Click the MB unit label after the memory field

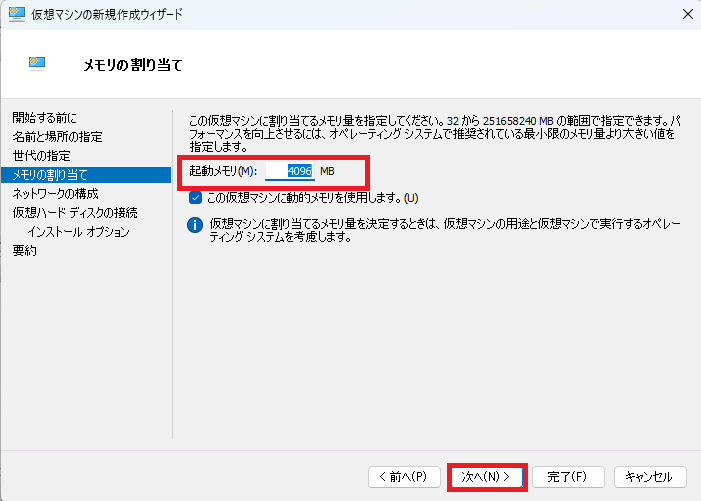(327, 171)
